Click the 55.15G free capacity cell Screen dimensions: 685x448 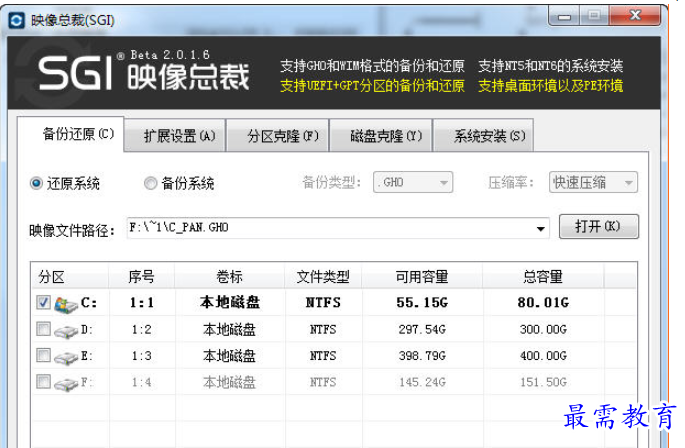tap(422, 302)
